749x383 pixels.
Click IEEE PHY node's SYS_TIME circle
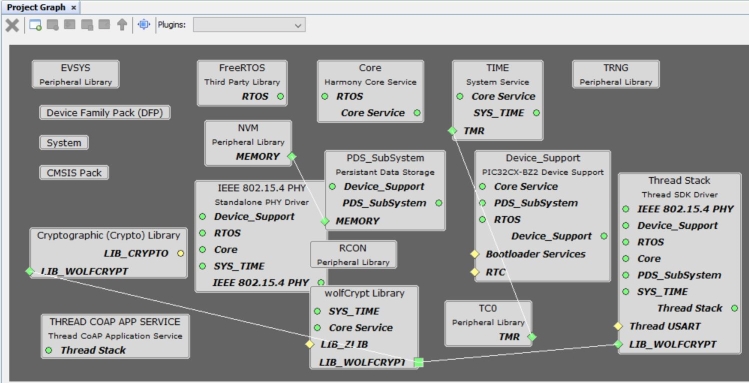203,266
